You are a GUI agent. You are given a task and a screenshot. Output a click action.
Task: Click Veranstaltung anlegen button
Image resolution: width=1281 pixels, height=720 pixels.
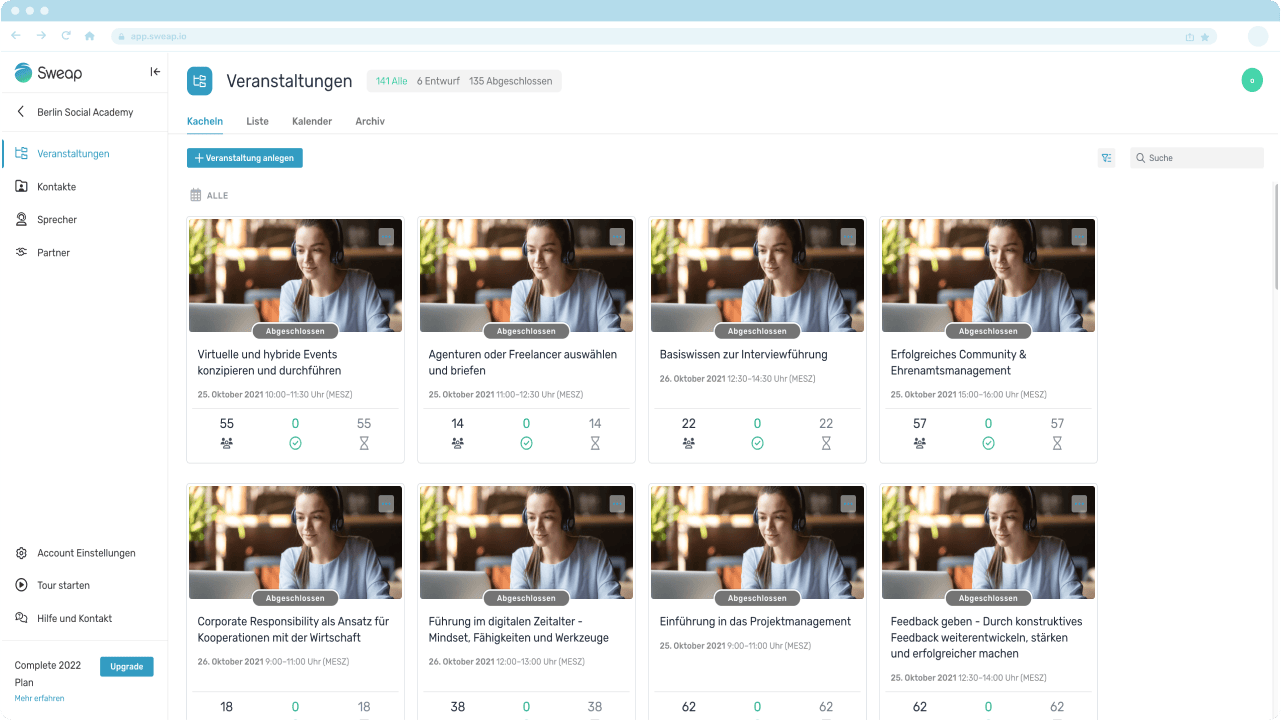tap(245, 158)
